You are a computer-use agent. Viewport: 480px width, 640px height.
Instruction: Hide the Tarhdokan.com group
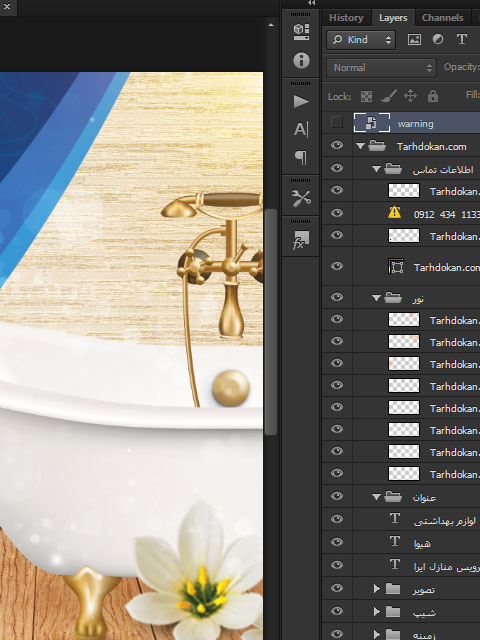coord(337,145)
